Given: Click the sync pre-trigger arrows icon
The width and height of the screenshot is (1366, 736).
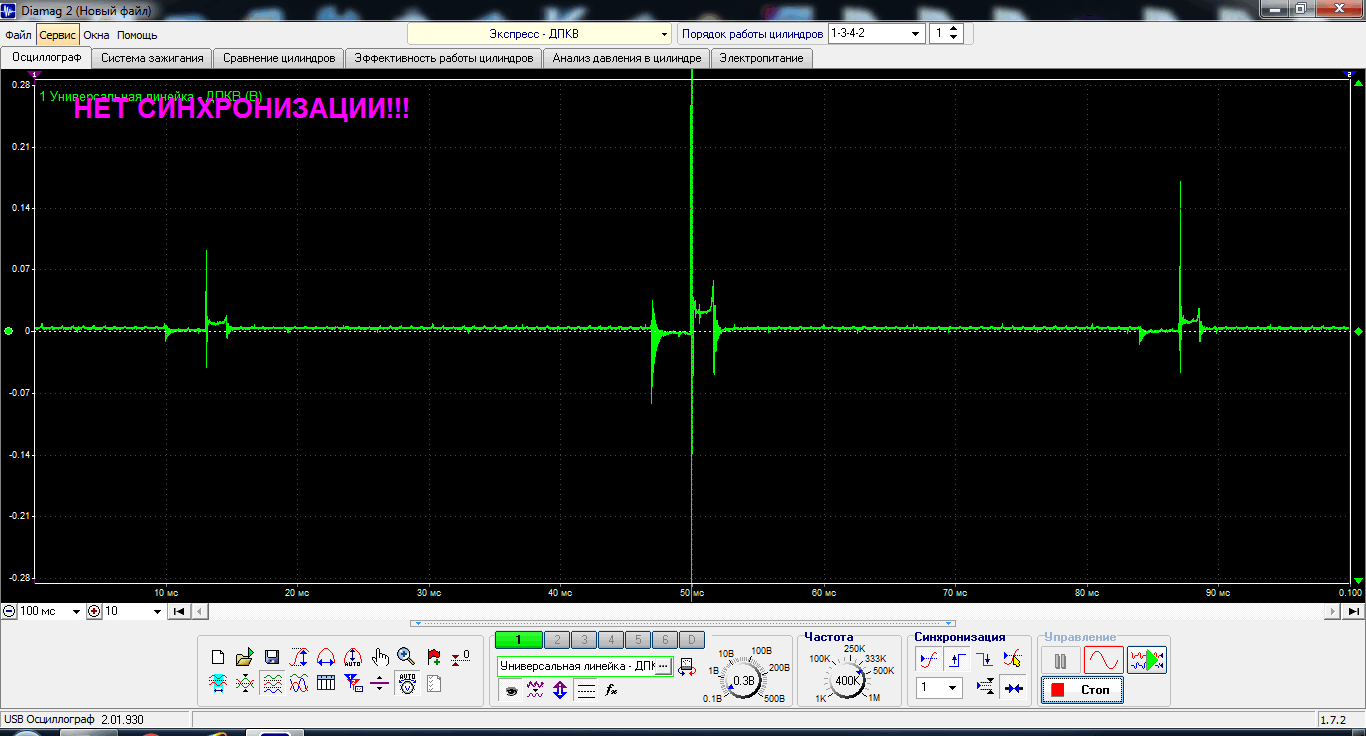Looking at the screenshot, I should pyautogui.click(x=985, y=688).
